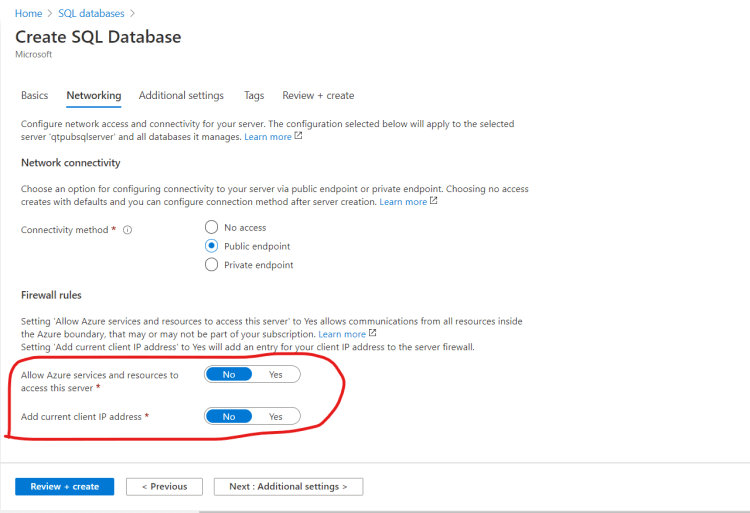Switch to the Basics tab
750x513 pixels.
pyautogui.click(x=34, y=95)
